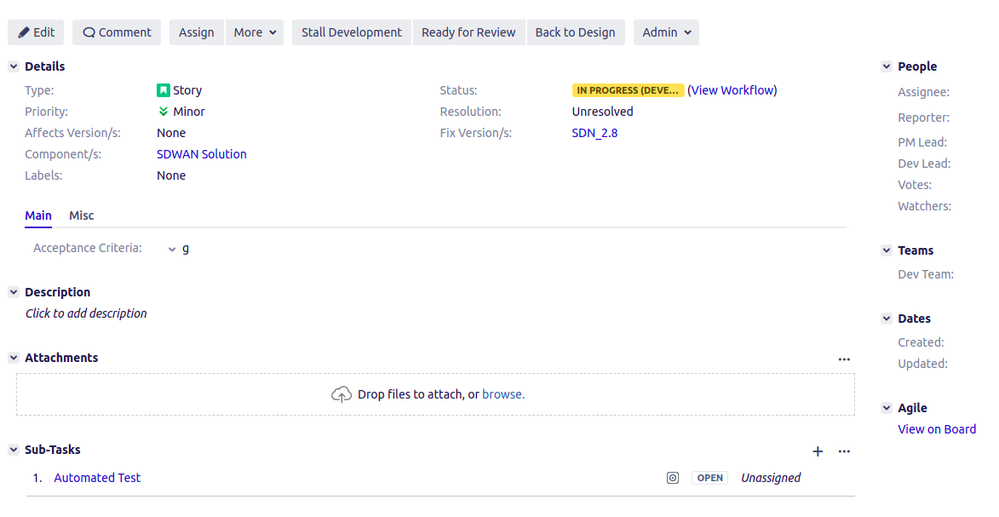Viewport: 999px width, 517px height.
Task: Click the Labels value None
Action: point(171,176)
